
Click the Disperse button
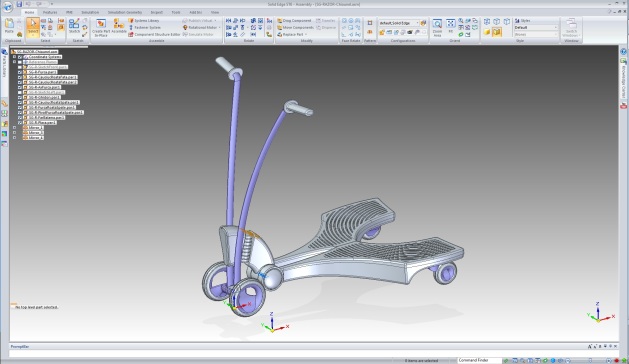click(326, 27)
